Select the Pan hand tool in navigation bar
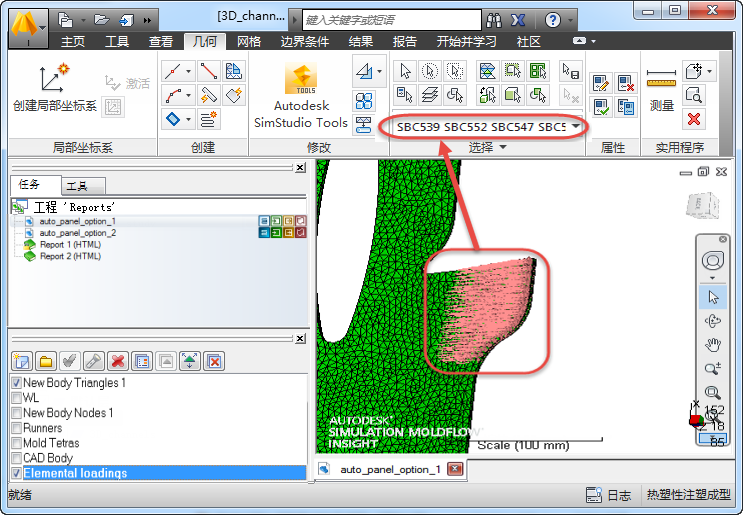This screenshot has height=515, width=743. 712,344
